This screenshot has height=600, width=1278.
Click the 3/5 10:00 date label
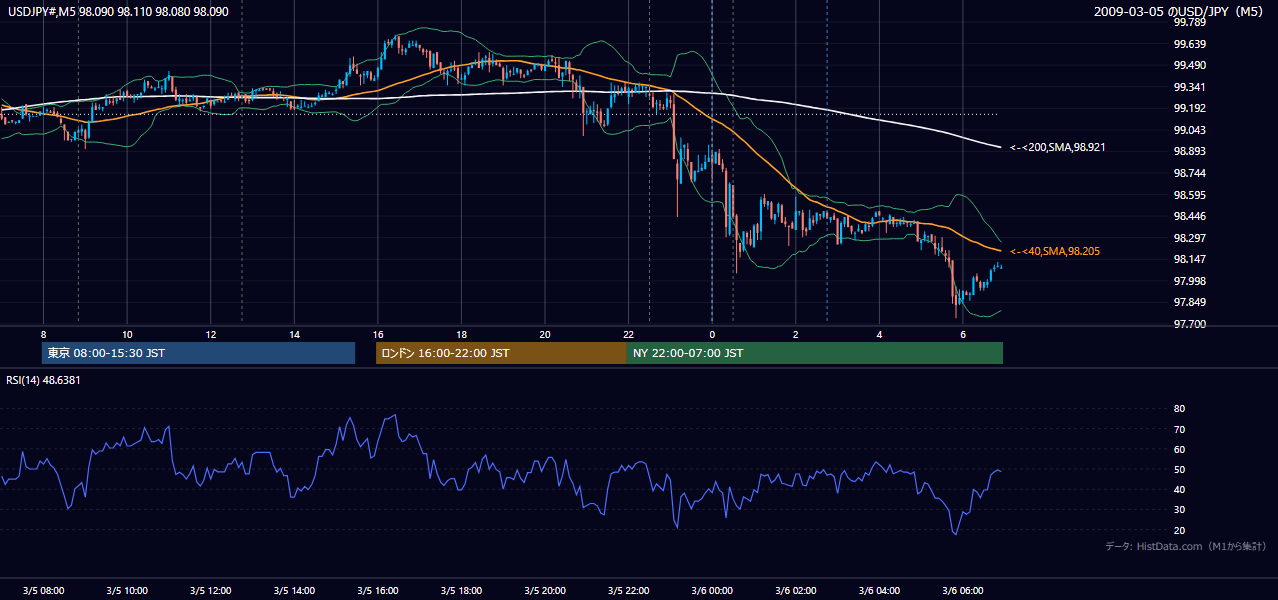[x=127, y=591]
